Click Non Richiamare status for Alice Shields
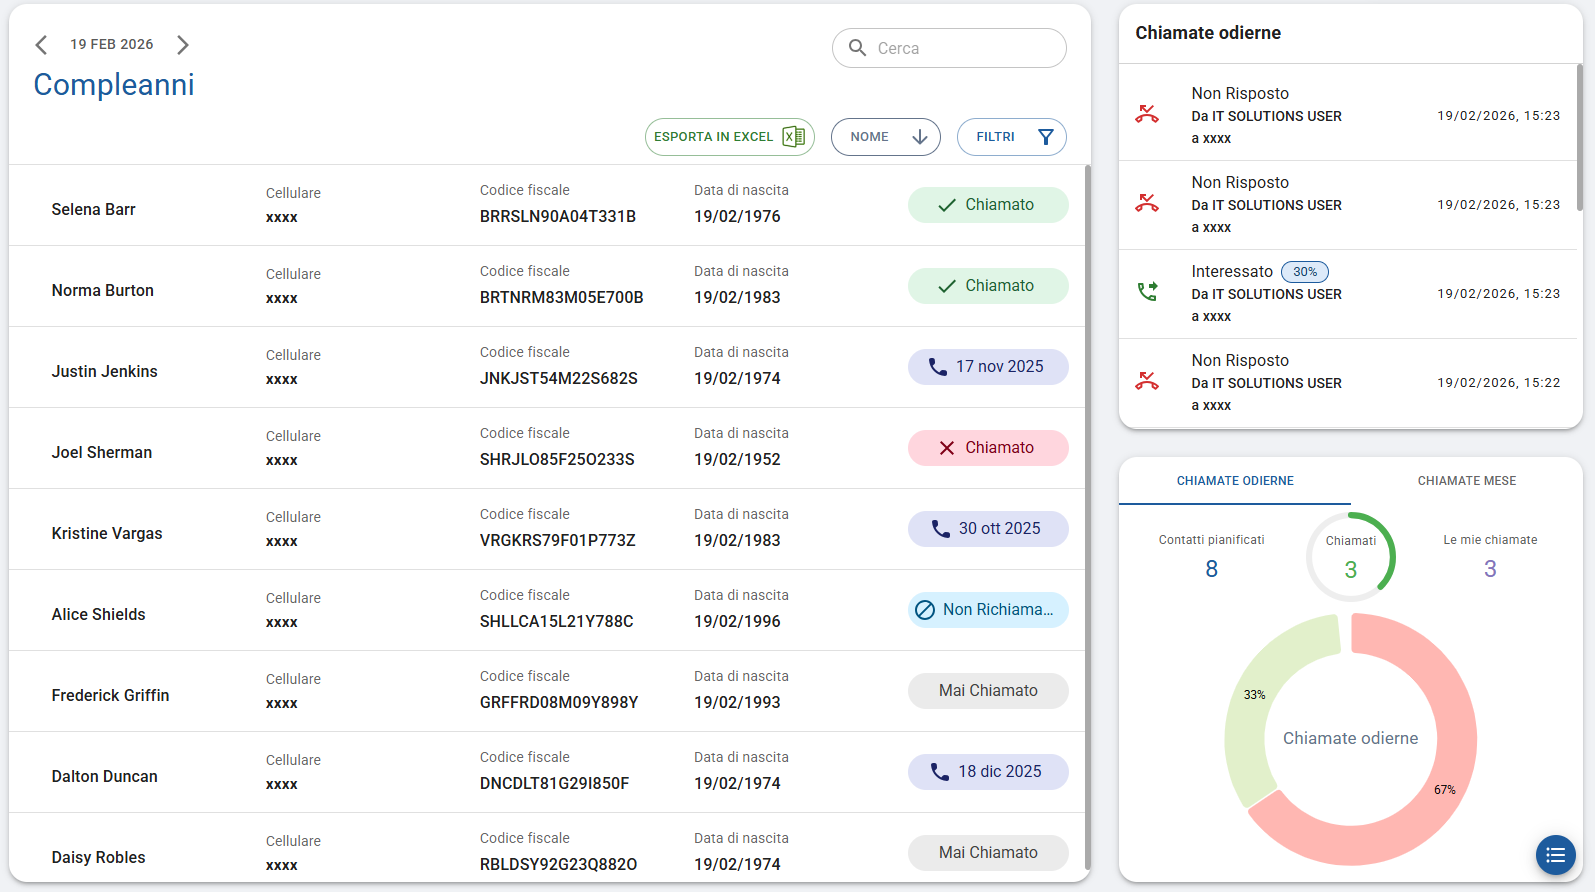This screenshot has width=1595, height=892. [x=987, y=610]
